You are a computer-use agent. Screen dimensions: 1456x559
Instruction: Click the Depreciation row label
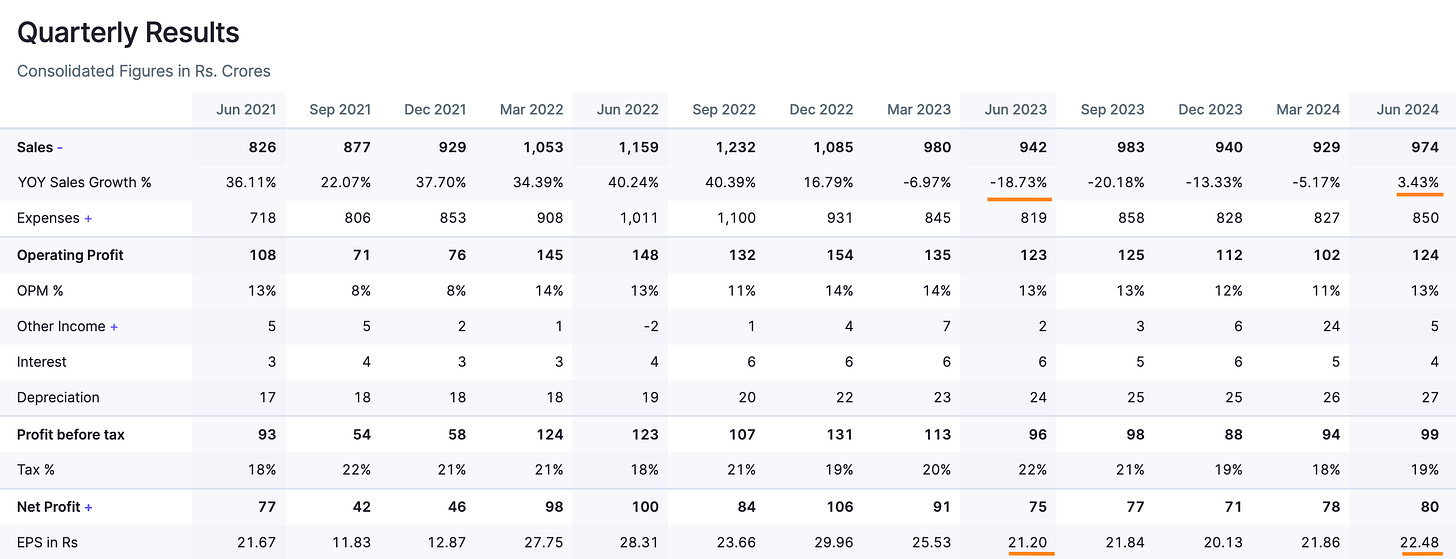58,398
